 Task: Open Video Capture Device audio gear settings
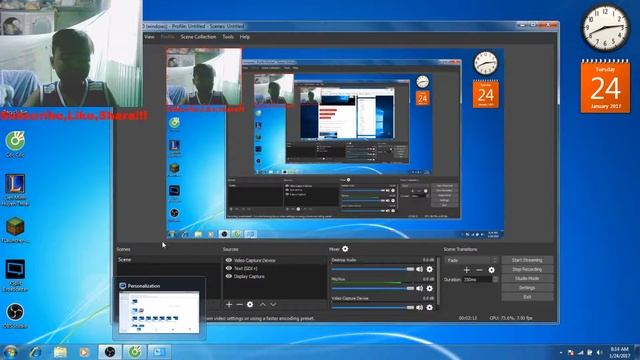429,307
